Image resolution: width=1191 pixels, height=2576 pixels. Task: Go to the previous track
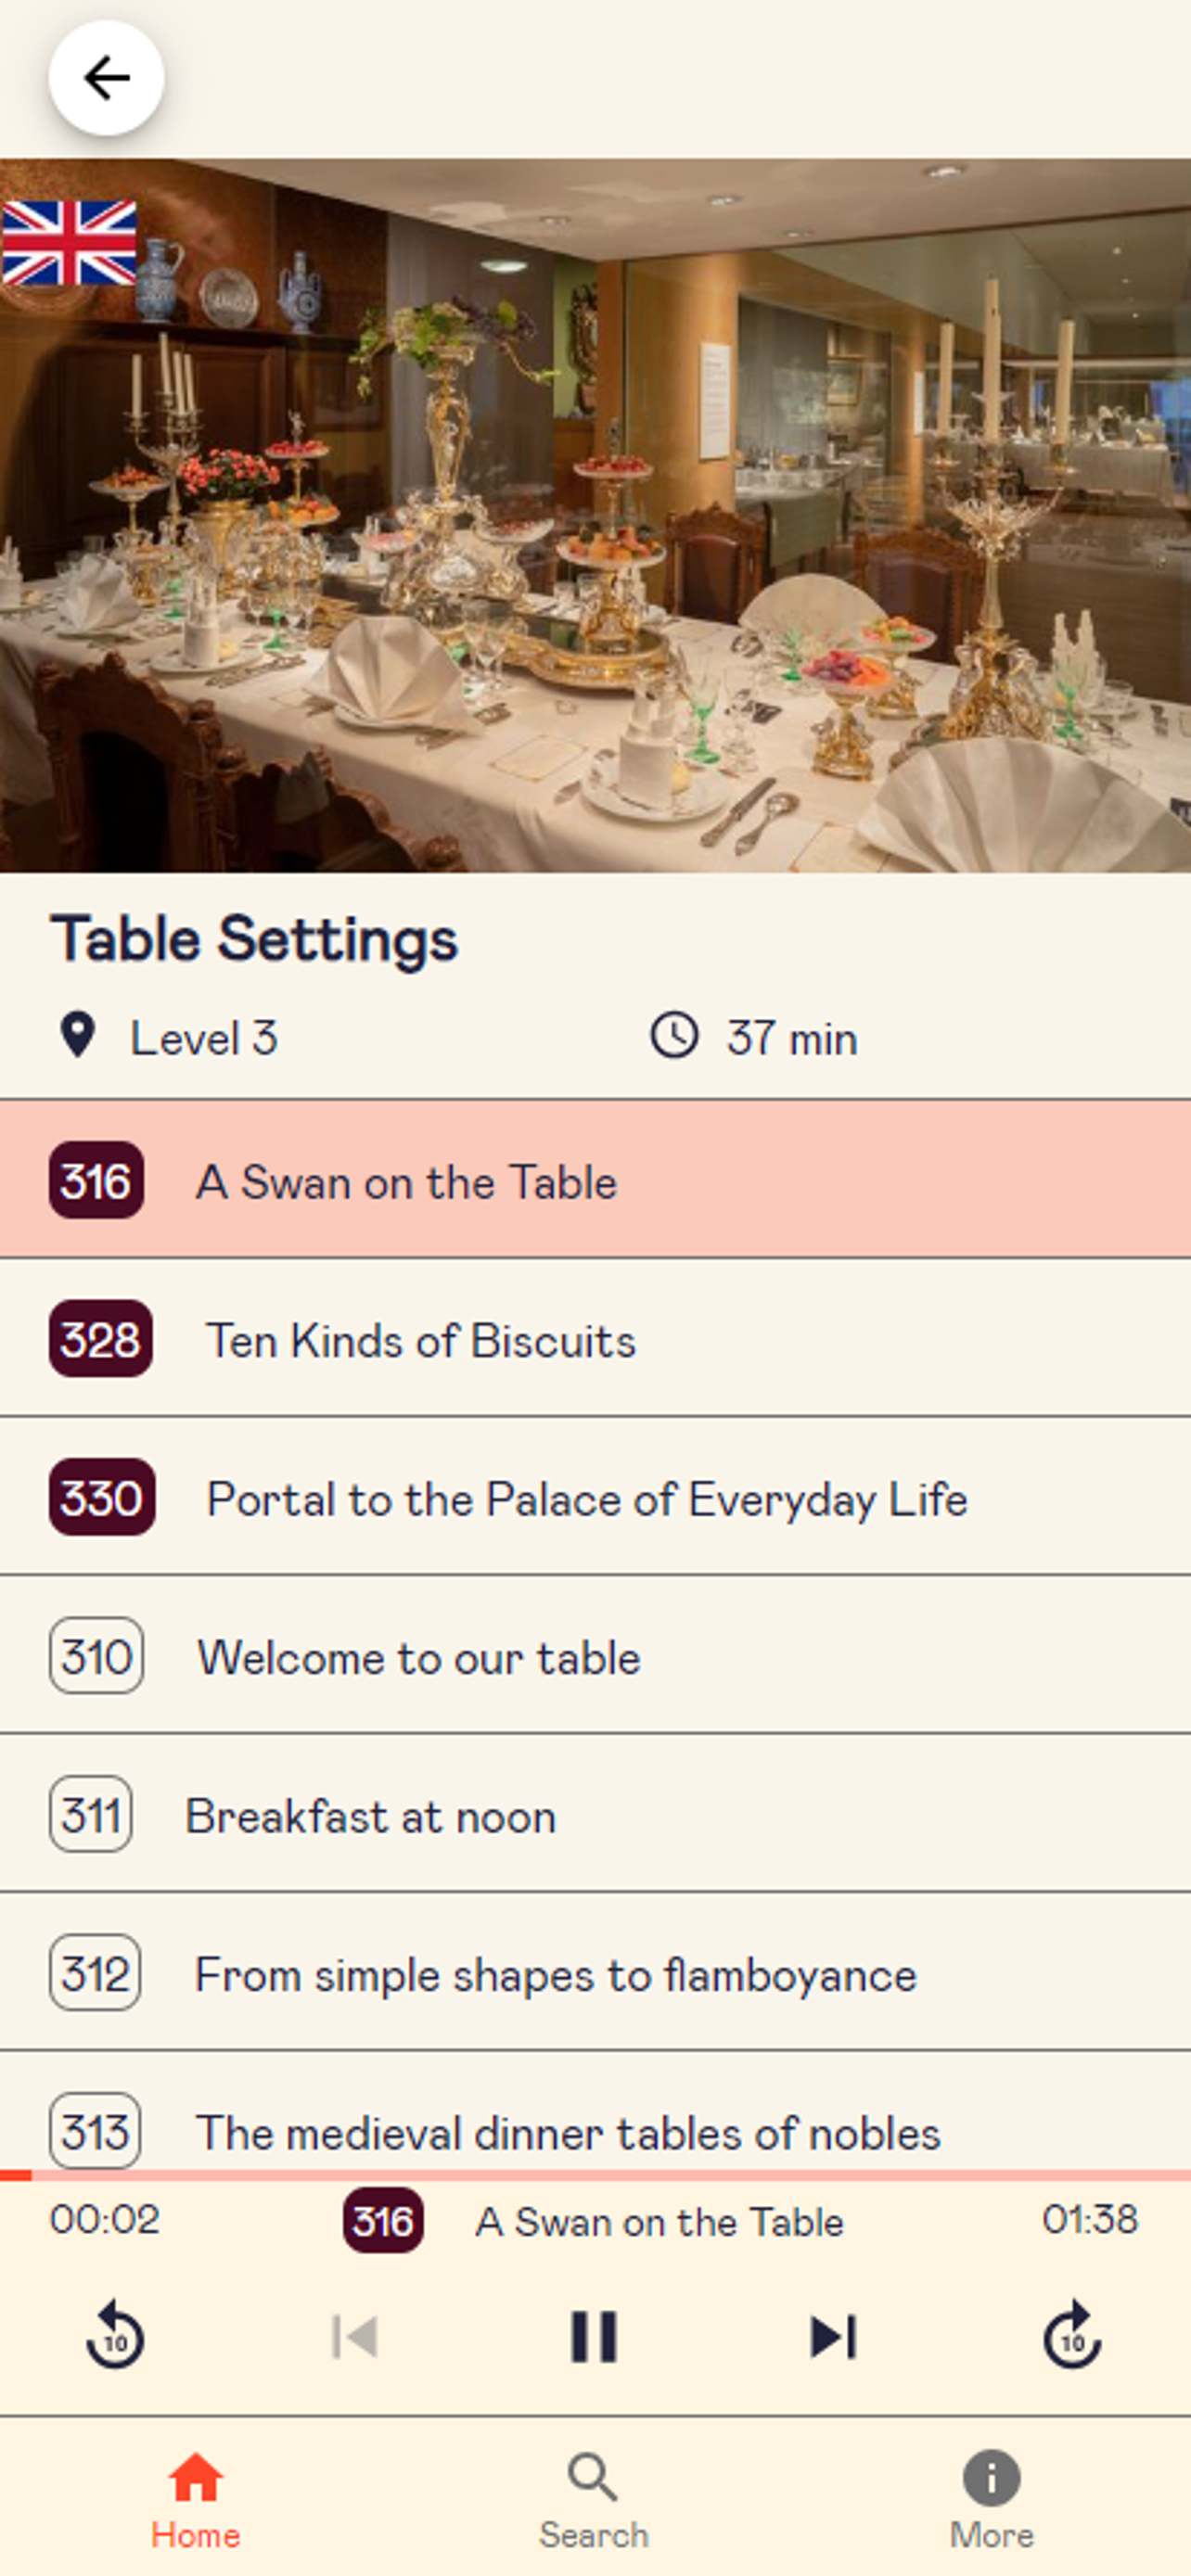point(355,2337)
